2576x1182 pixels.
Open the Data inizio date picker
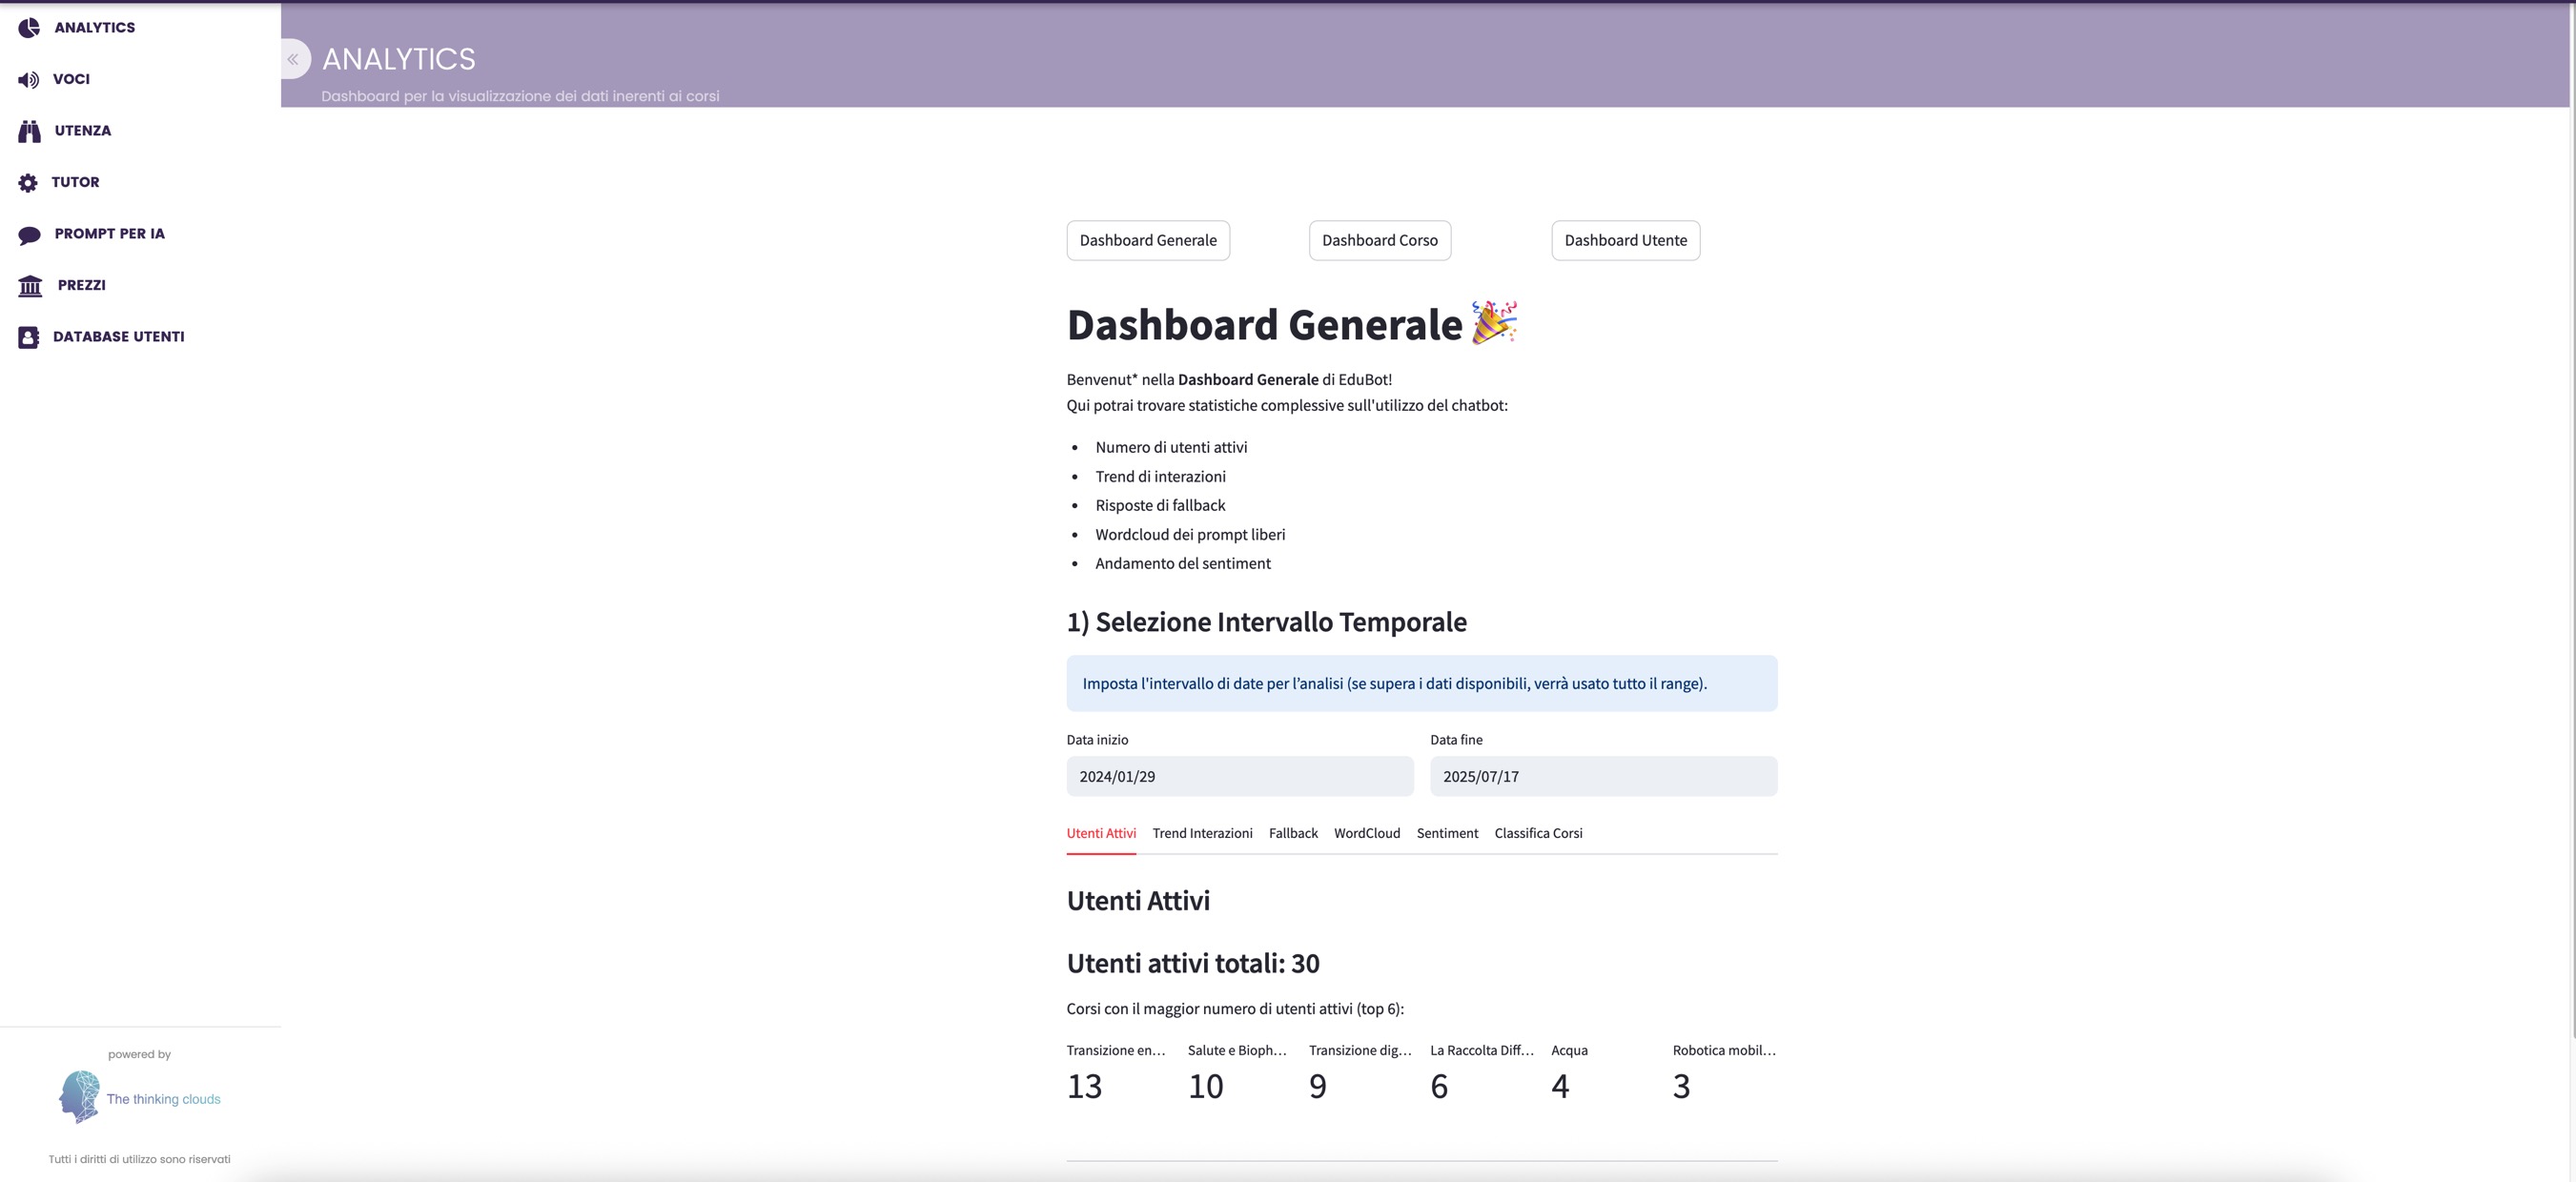[x=1239, y=776]
